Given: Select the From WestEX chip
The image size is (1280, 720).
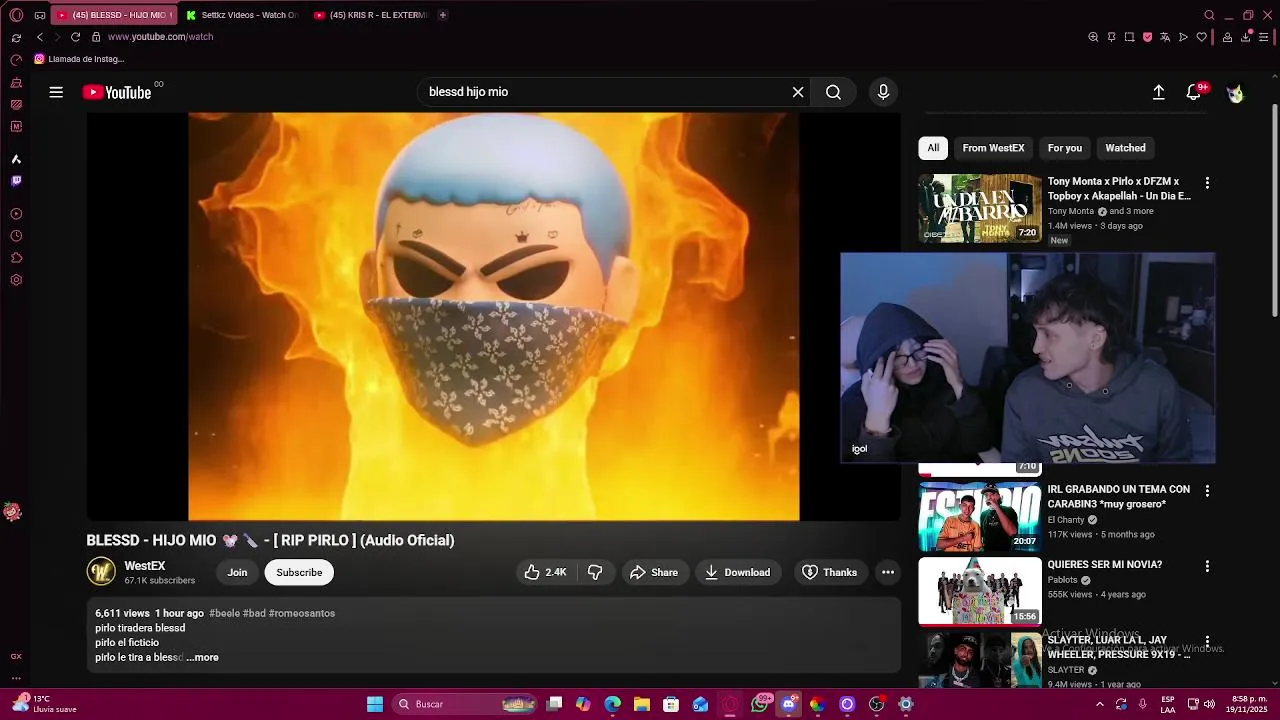Looking at the screenshot, I should (993, 148).
